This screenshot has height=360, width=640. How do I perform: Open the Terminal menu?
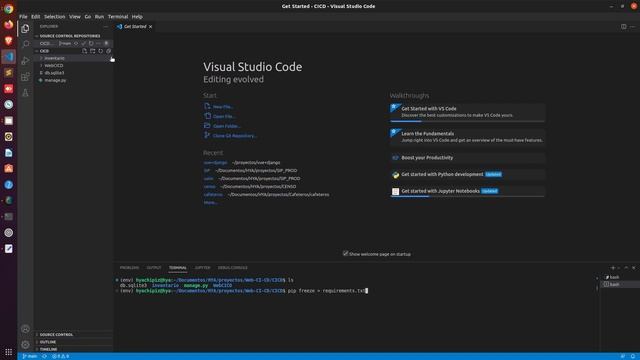pyautogui.click(x=118, y=17)
